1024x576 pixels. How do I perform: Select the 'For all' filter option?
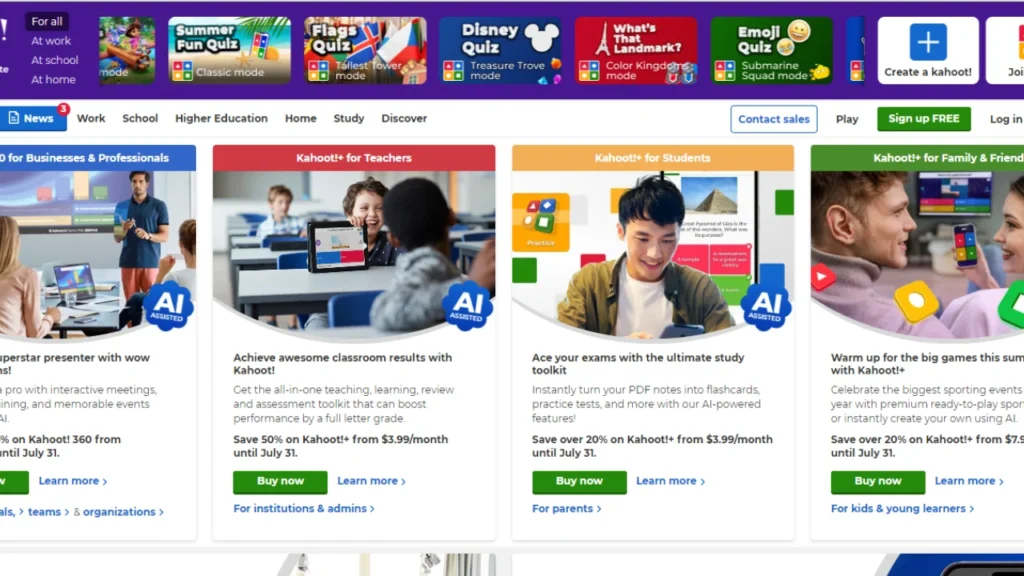(x=47, y=22)
